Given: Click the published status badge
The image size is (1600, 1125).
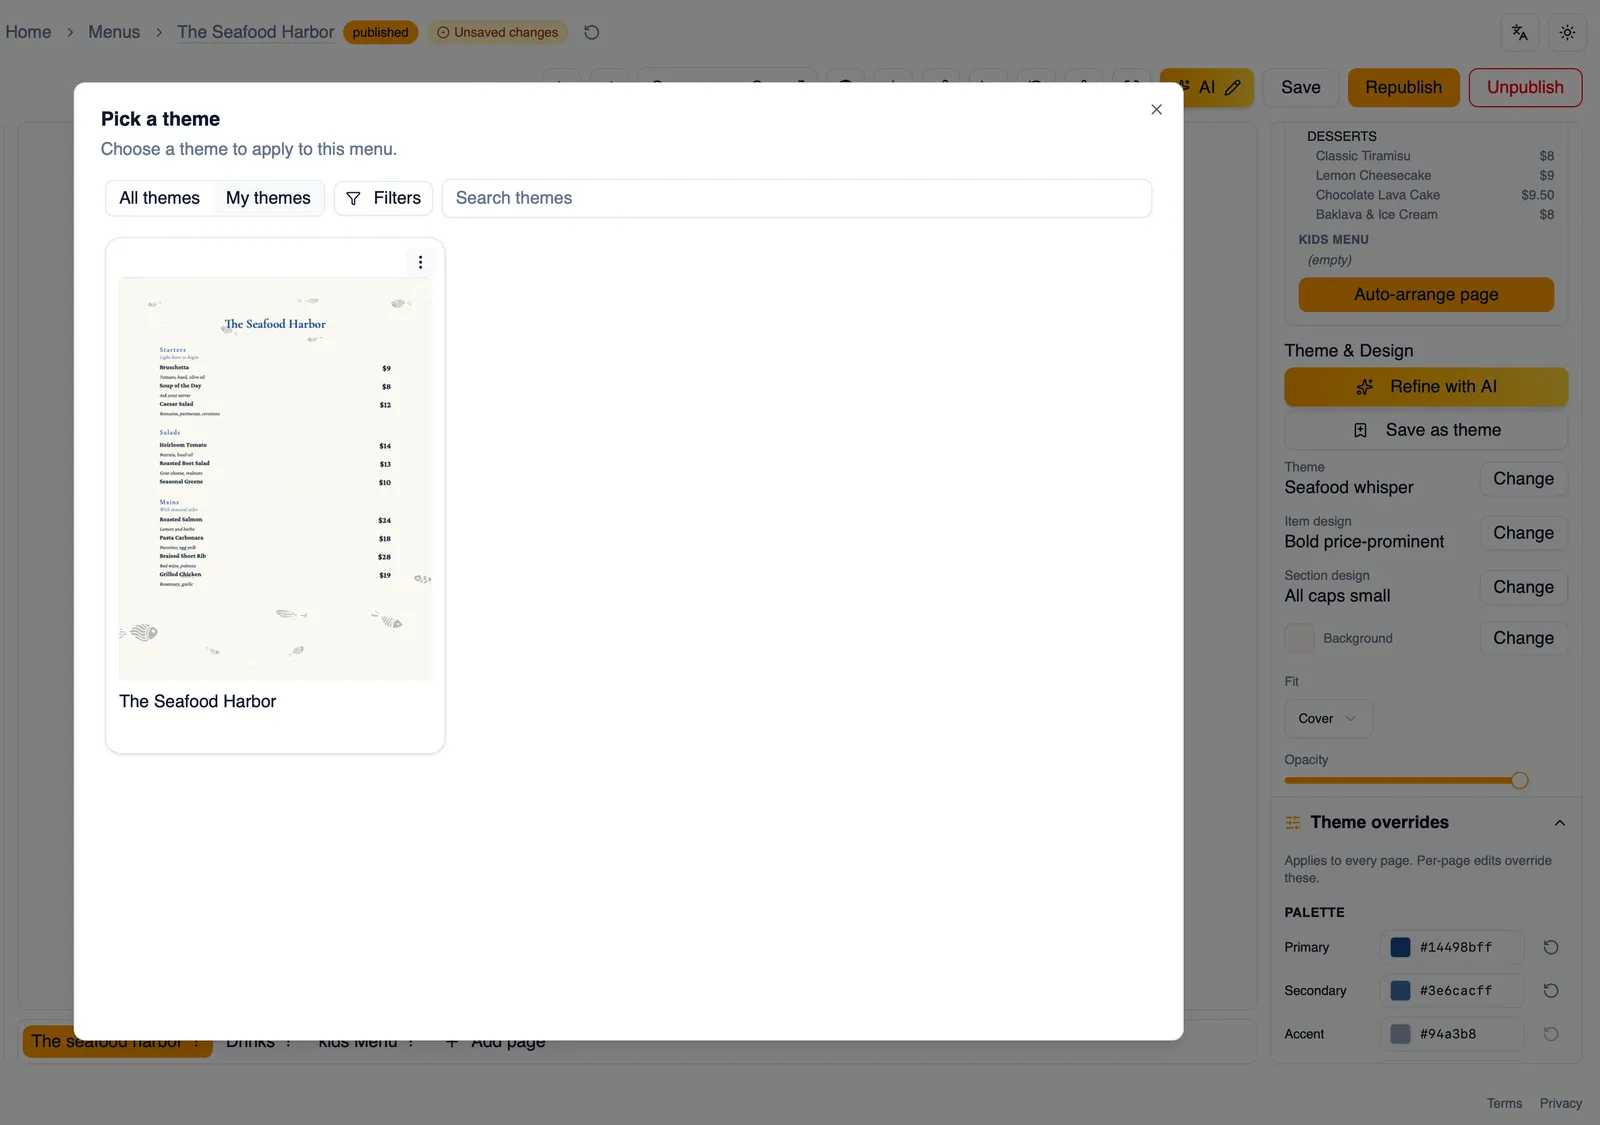Looking at the screenshot, I should tap(380, 32).
